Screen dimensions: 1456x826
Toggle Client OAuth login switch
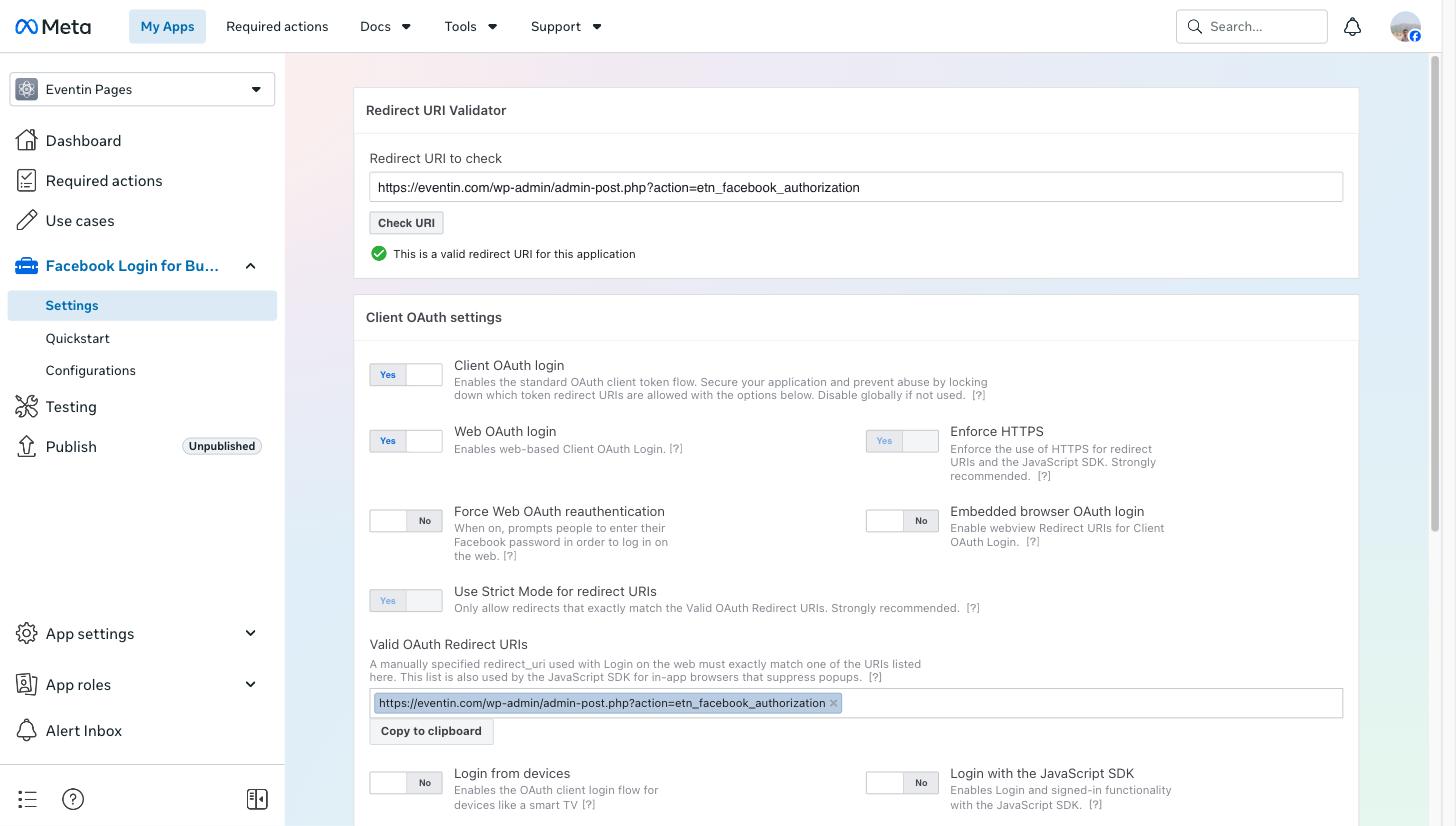pyautogui.click(x=406, y=375)
